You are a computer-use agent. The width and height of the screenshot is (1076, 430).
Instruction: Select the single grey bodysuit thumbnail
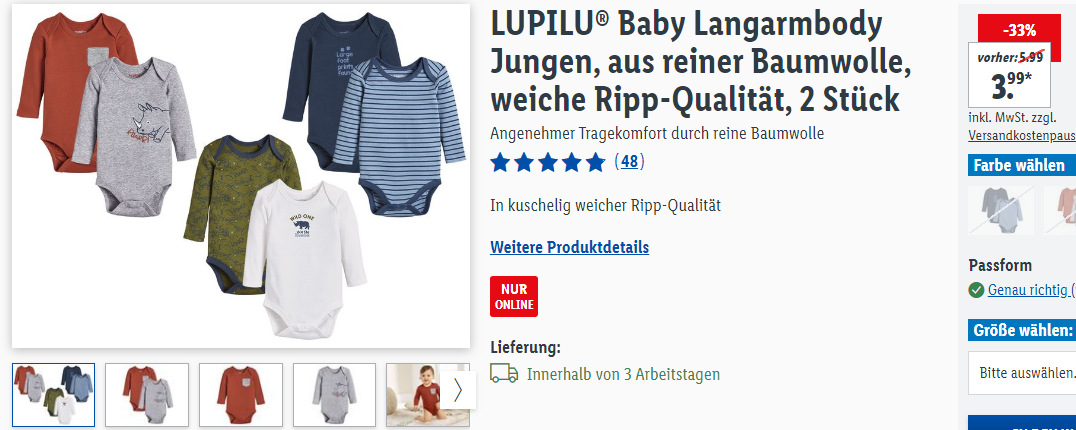click(334, 395)
